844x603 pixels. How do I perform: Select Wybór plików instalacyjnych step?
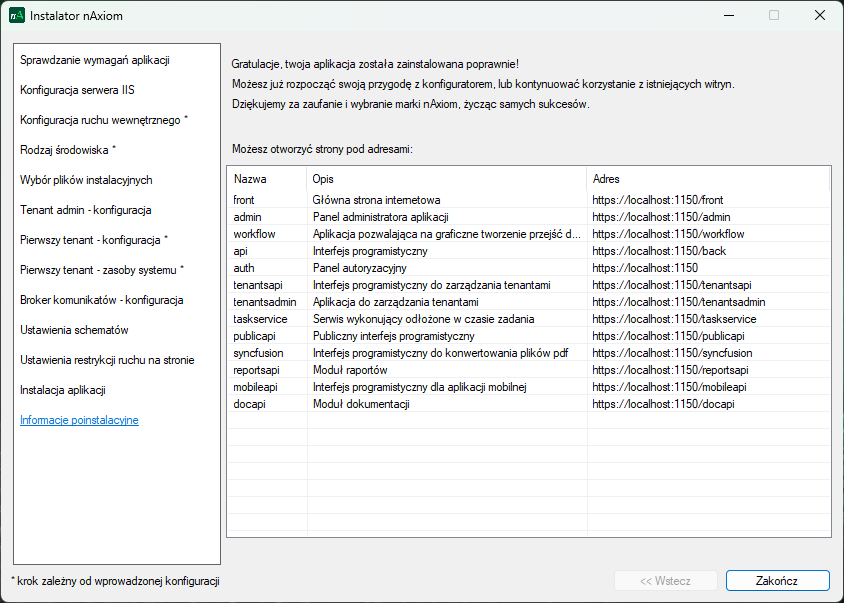click(x=86, y=180)
